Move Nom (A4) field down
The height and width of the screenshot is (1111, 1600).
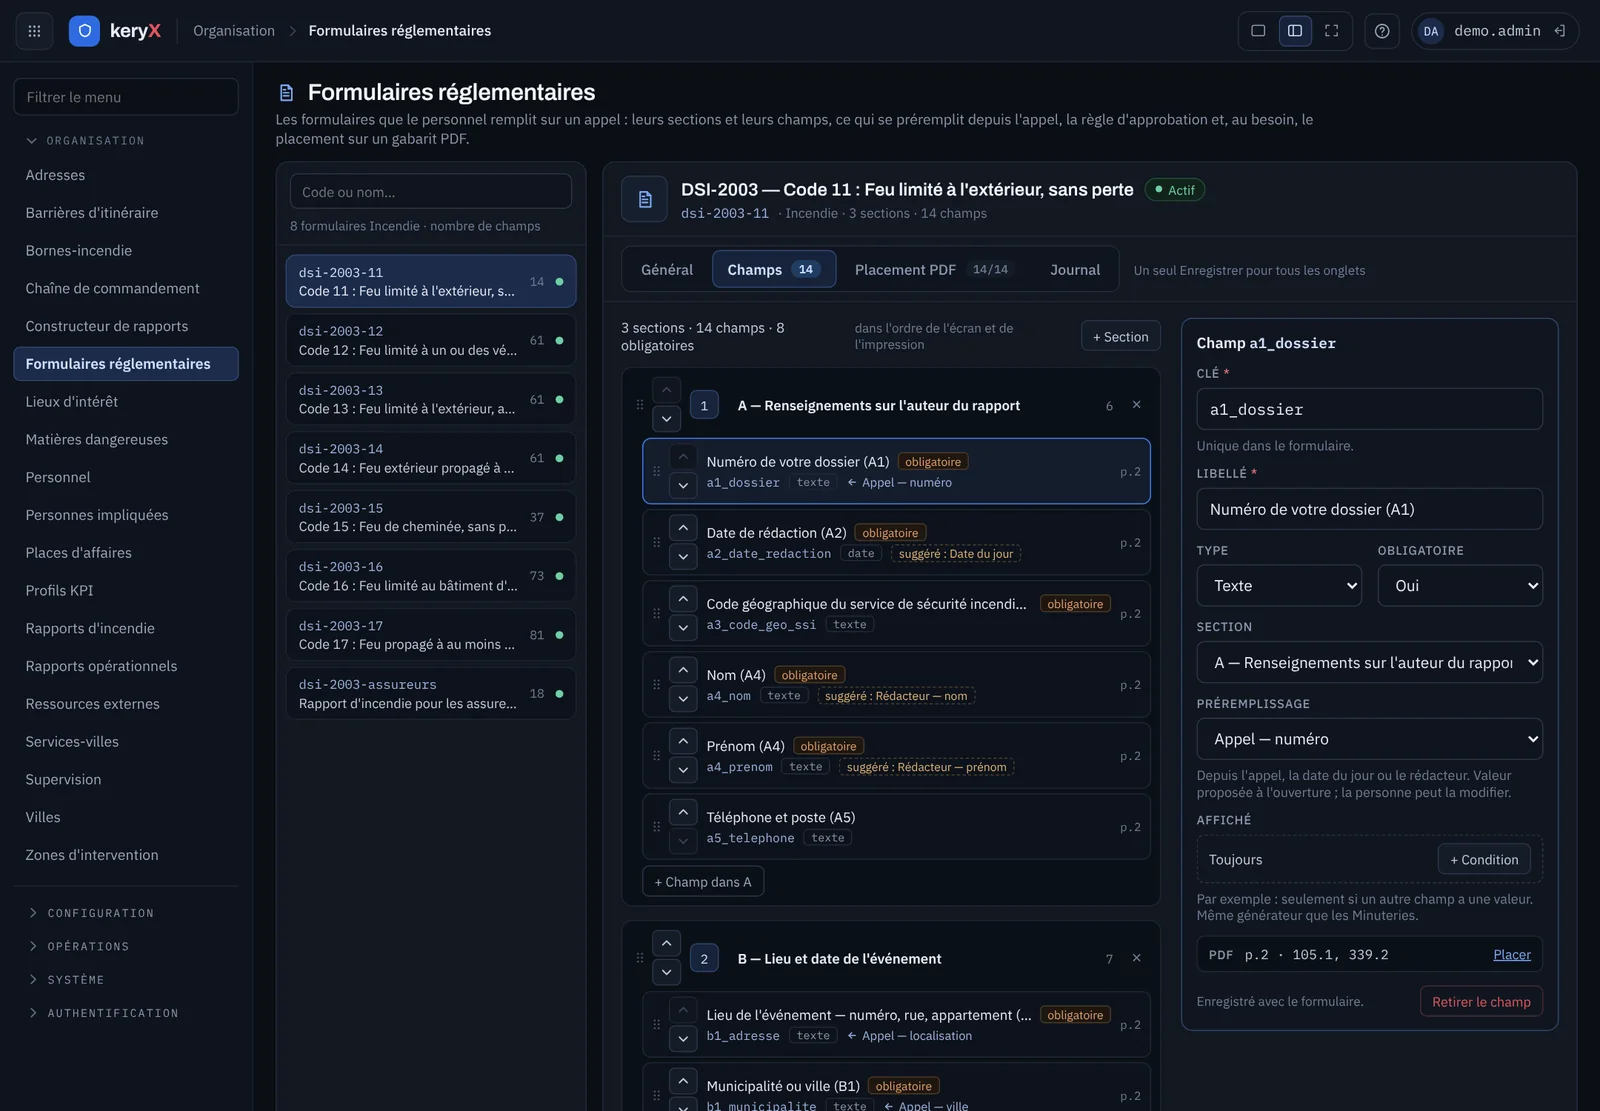point(683,698)
